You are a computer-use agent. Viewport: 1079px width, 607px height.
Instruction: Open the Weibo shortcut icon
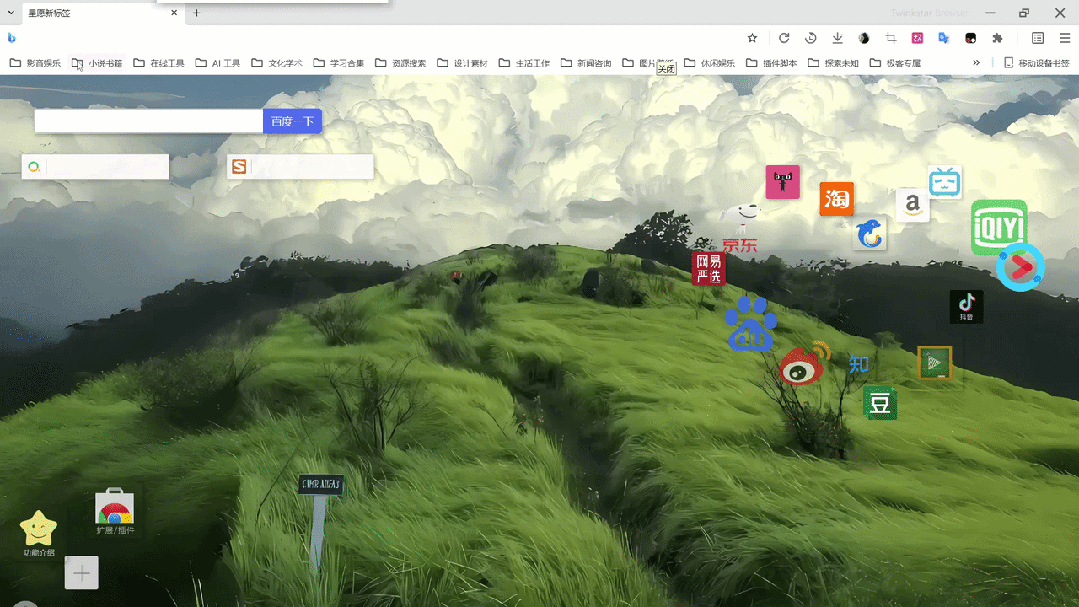(x=804, y=363)
